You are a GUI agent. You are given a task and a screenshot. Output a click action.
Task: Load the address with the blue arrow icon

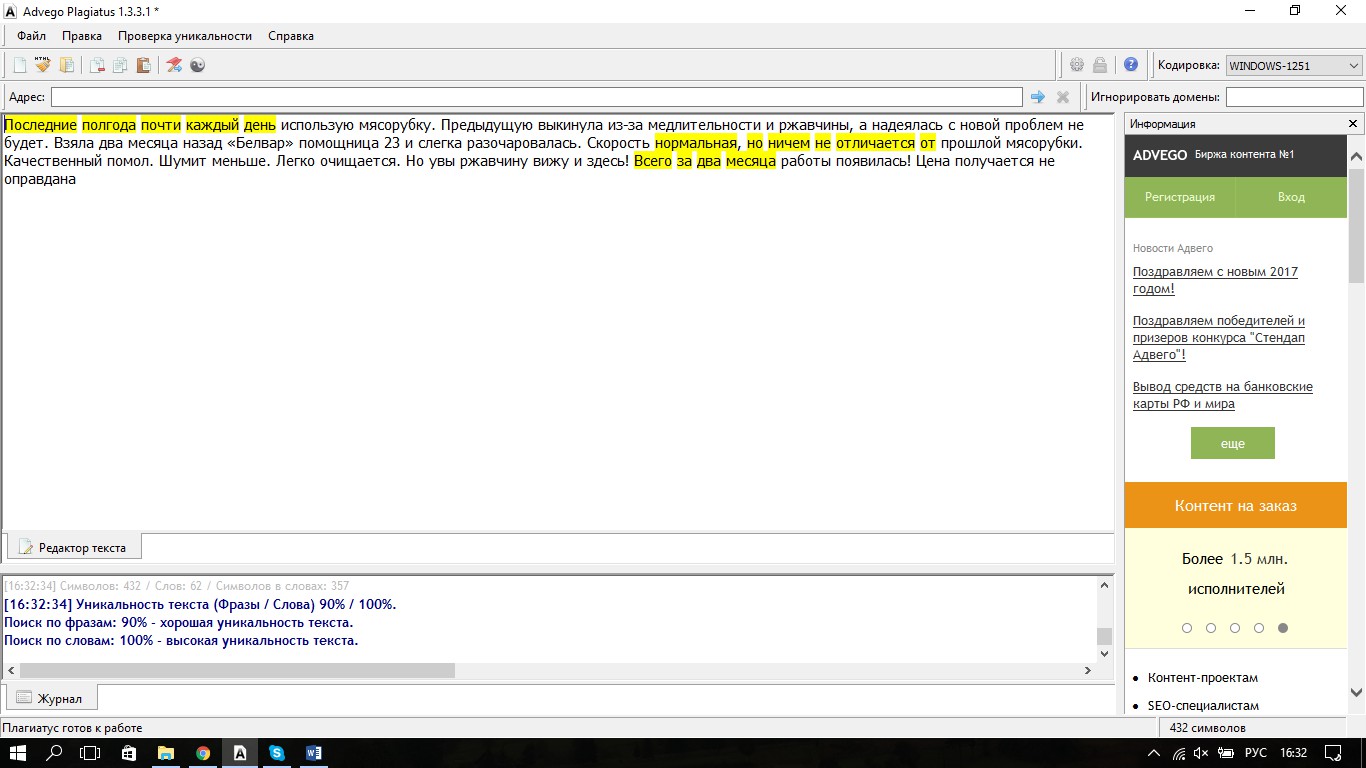click(x=1038, y=97)
